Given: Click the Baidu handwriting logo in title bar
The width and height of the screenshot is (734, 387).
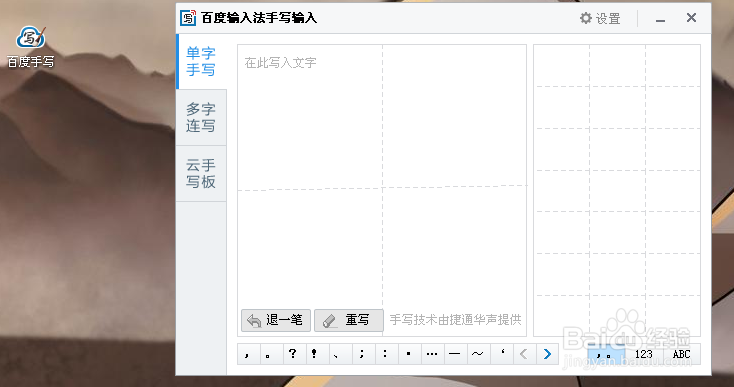Looking at the screenshot, I should click(x=188, y=18).
